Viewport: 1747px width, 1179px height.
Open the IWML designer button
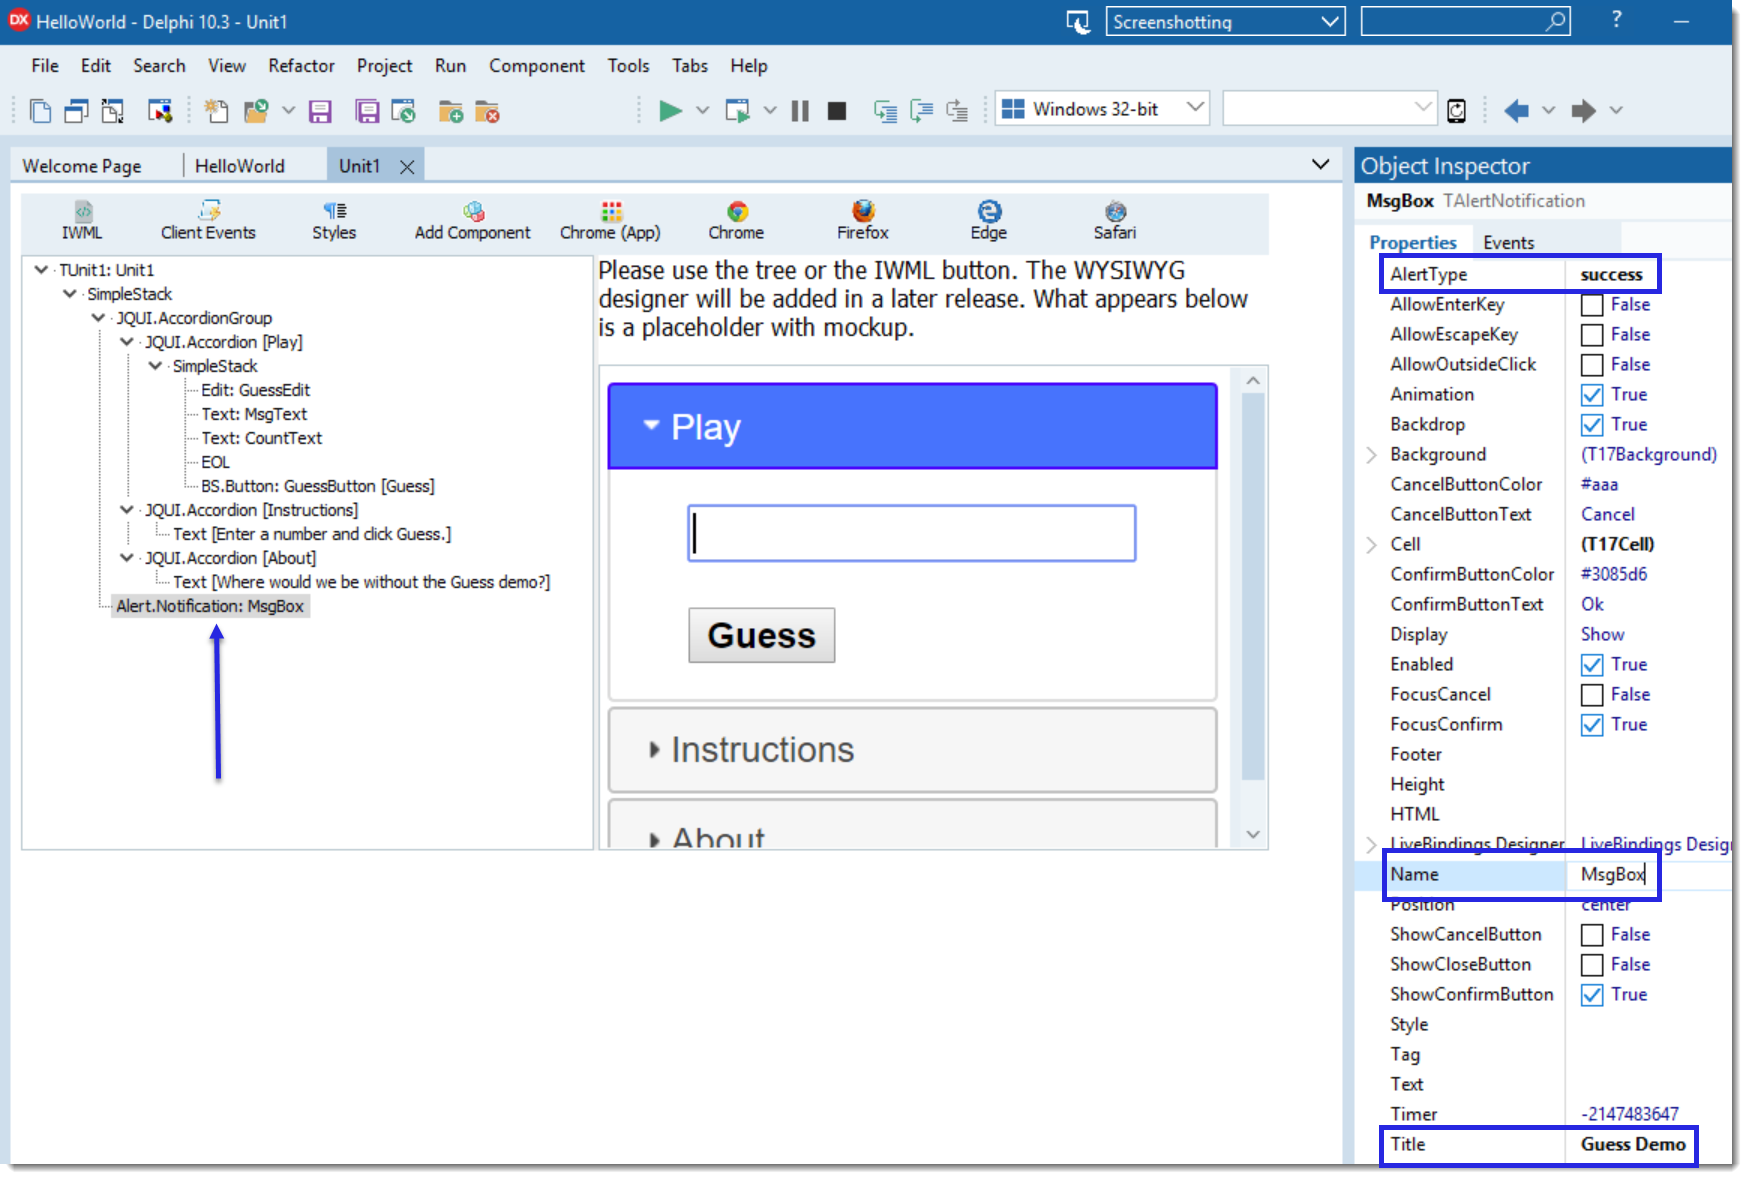point(82,220)
